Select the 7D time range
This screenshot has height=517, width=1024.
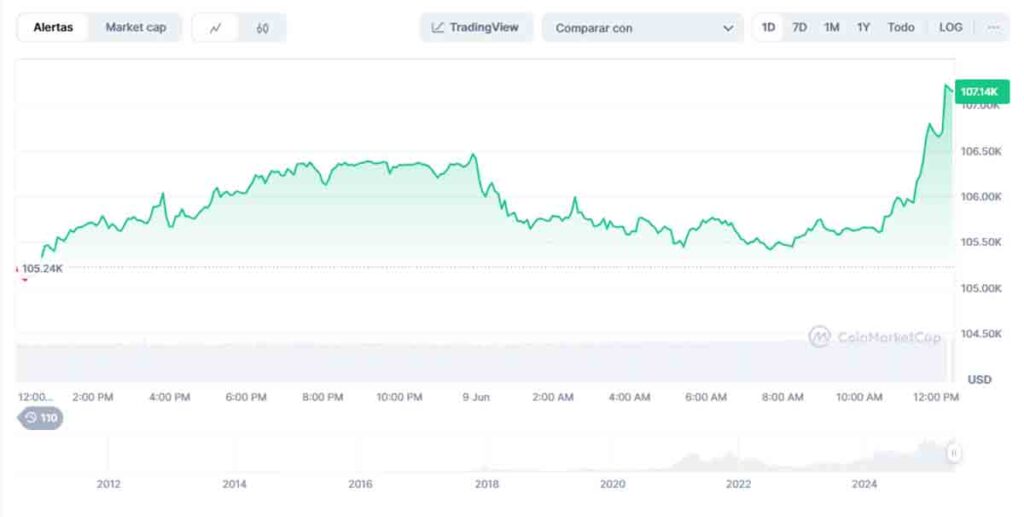coord(799,28)
